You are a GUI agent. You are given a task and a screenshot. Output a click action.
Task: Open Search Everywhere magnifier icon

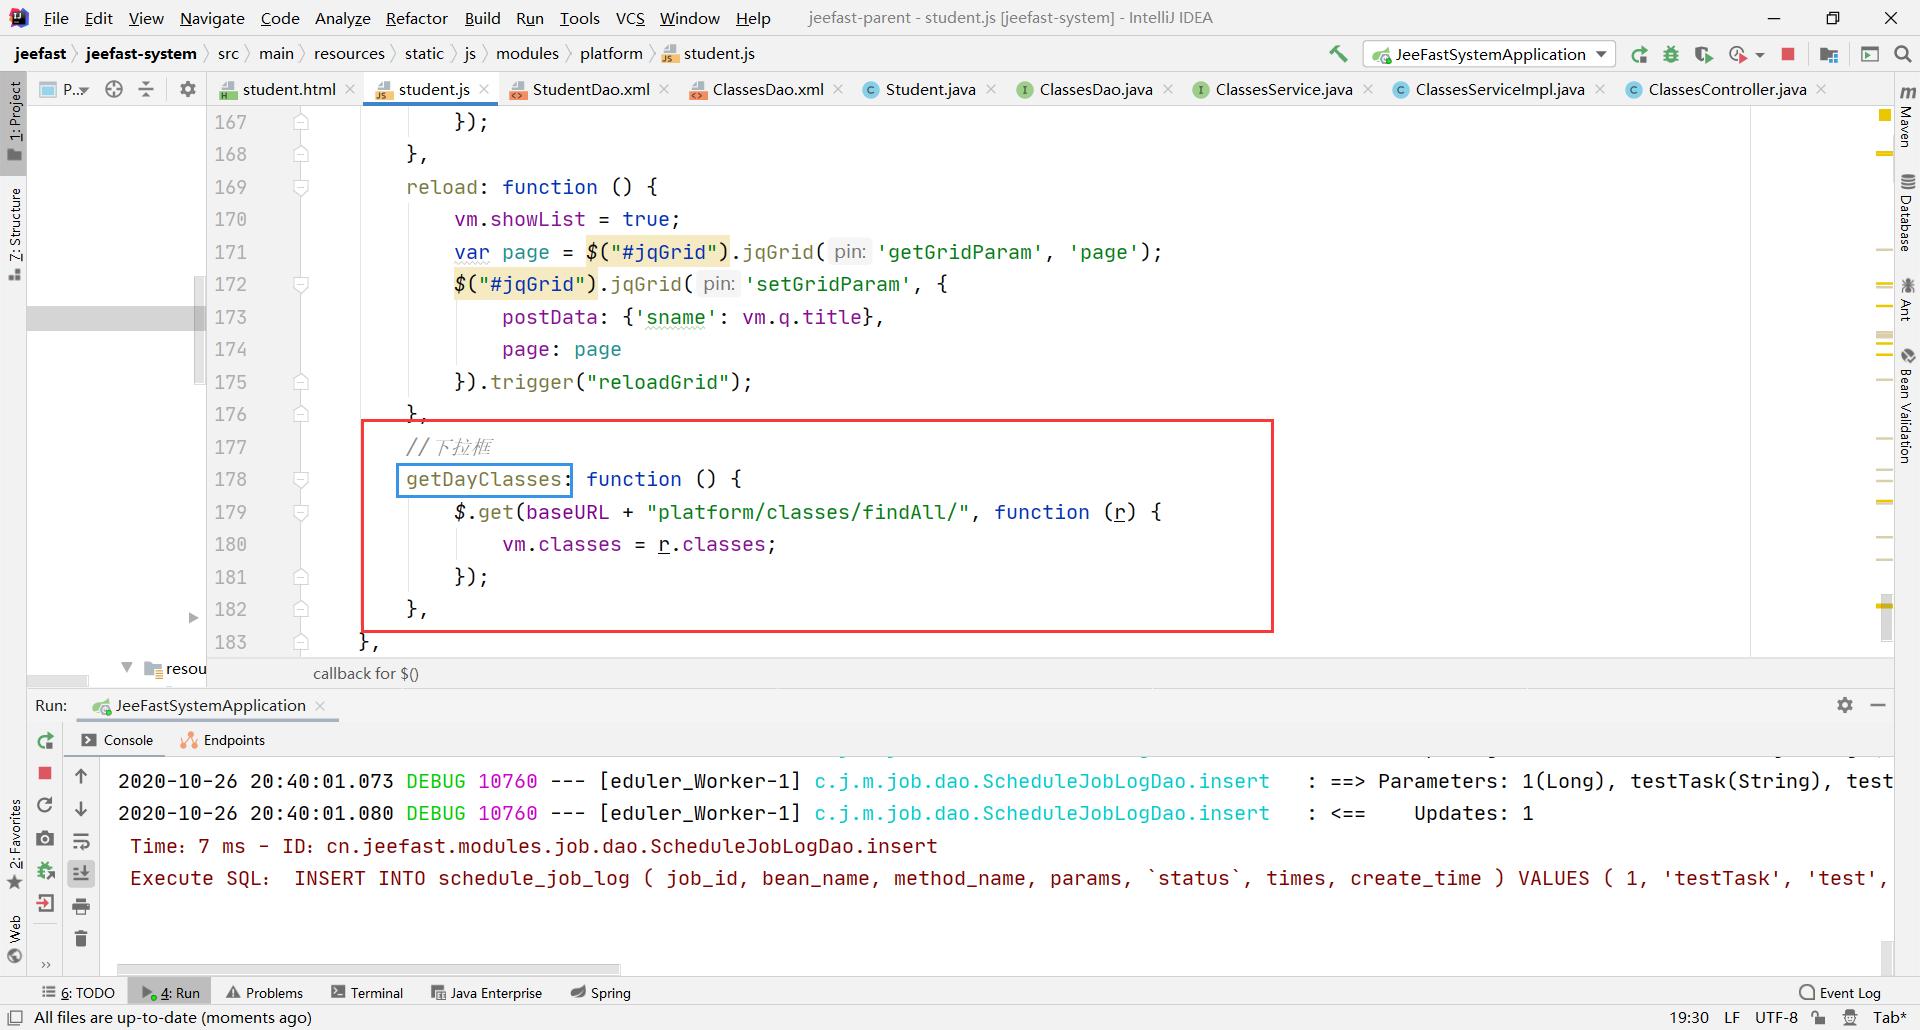1903,54
